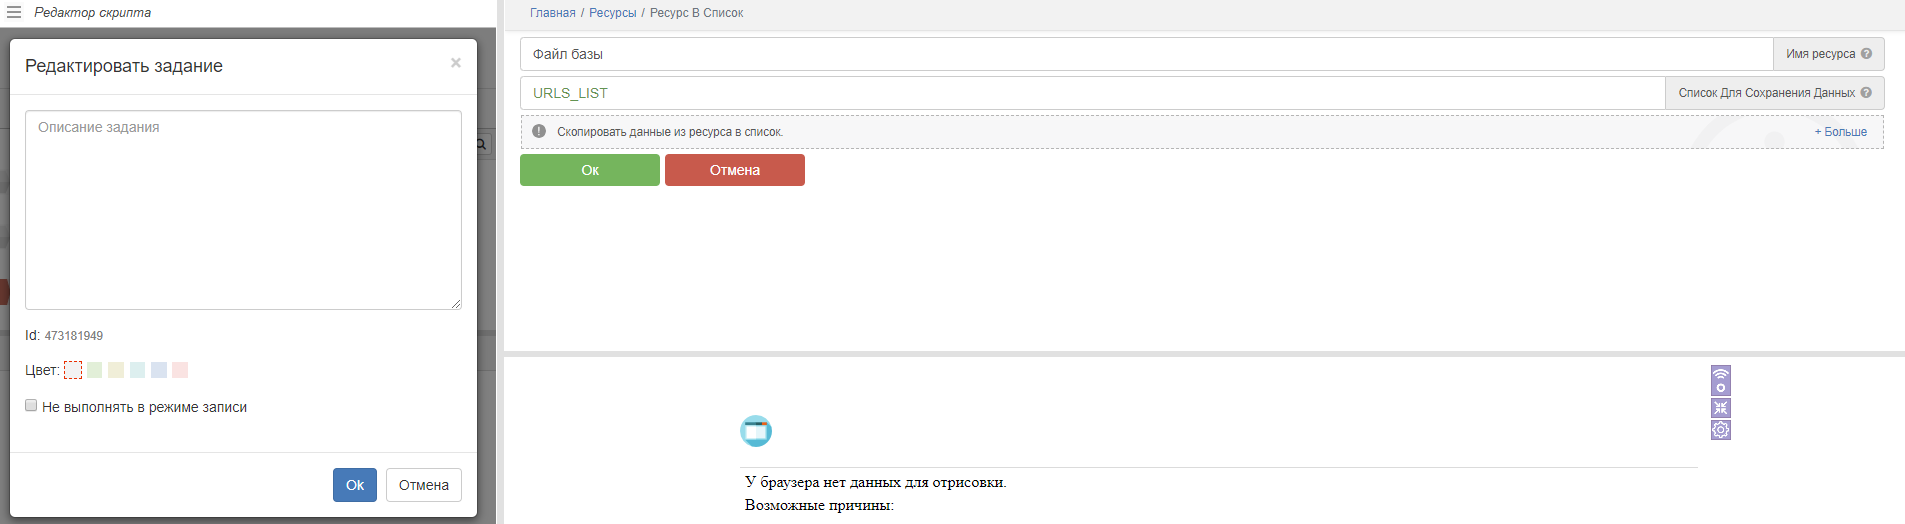Click the 'Файл базы' resource name field

(x=1146, y=54)
